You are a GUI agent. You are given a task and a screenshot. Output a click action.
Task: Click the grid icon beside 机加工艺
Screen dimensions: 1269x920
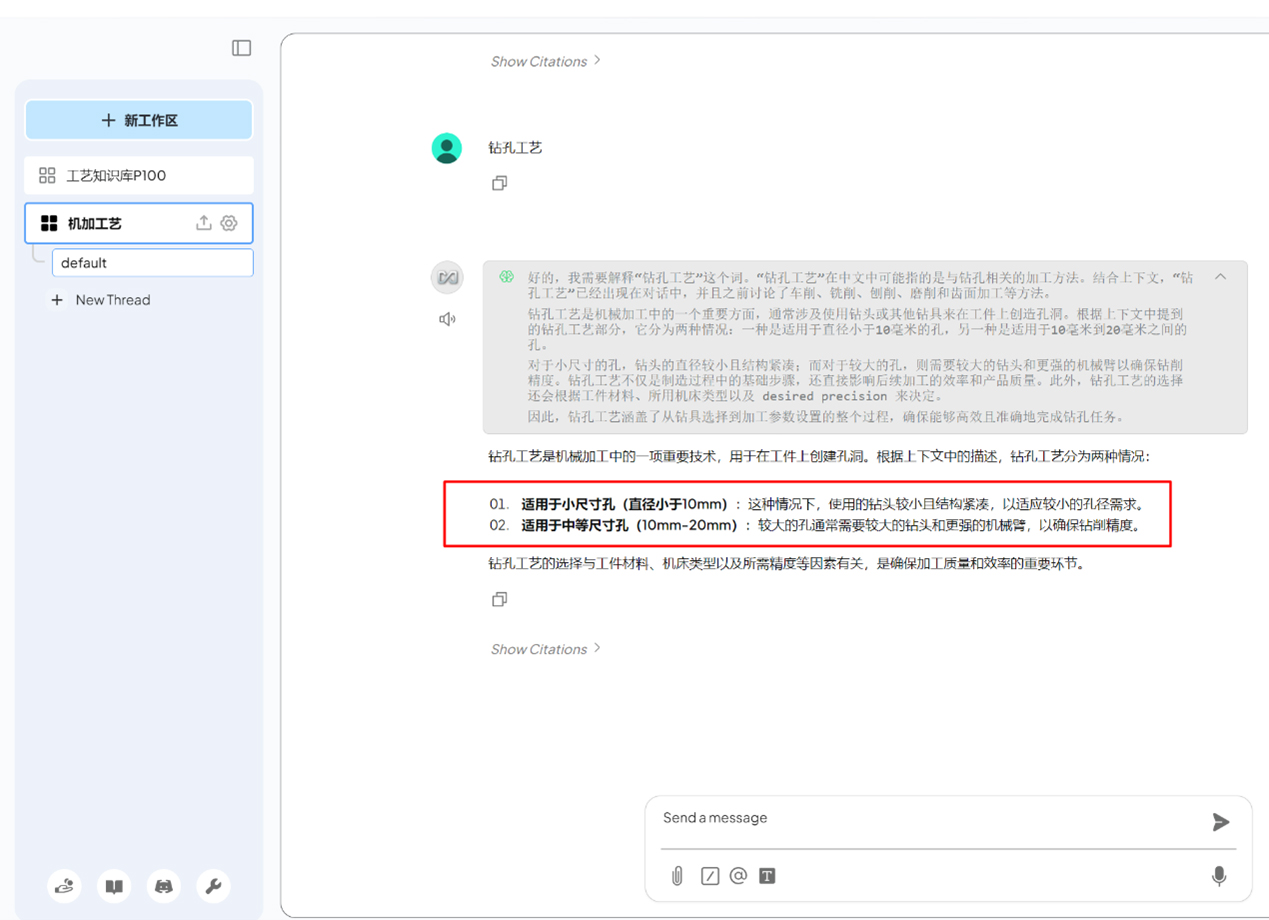click(x=49, y=223)
